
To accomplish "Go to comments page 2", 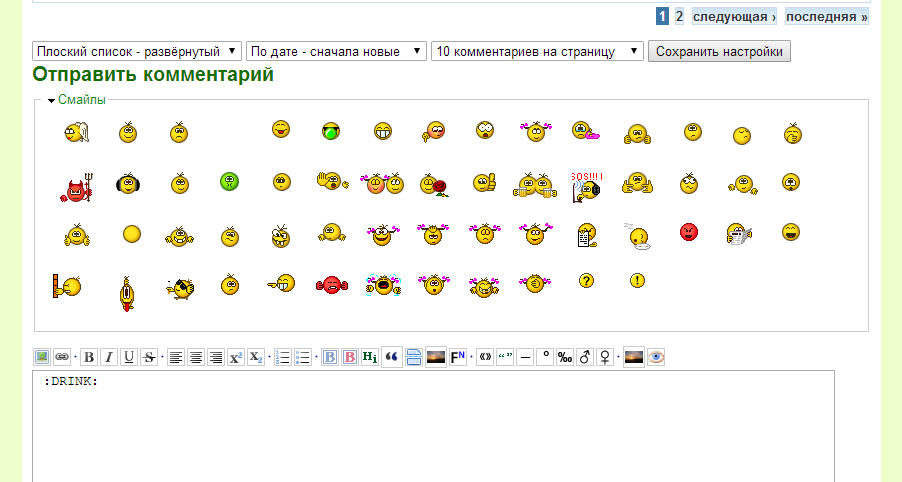I will [679, 16].
